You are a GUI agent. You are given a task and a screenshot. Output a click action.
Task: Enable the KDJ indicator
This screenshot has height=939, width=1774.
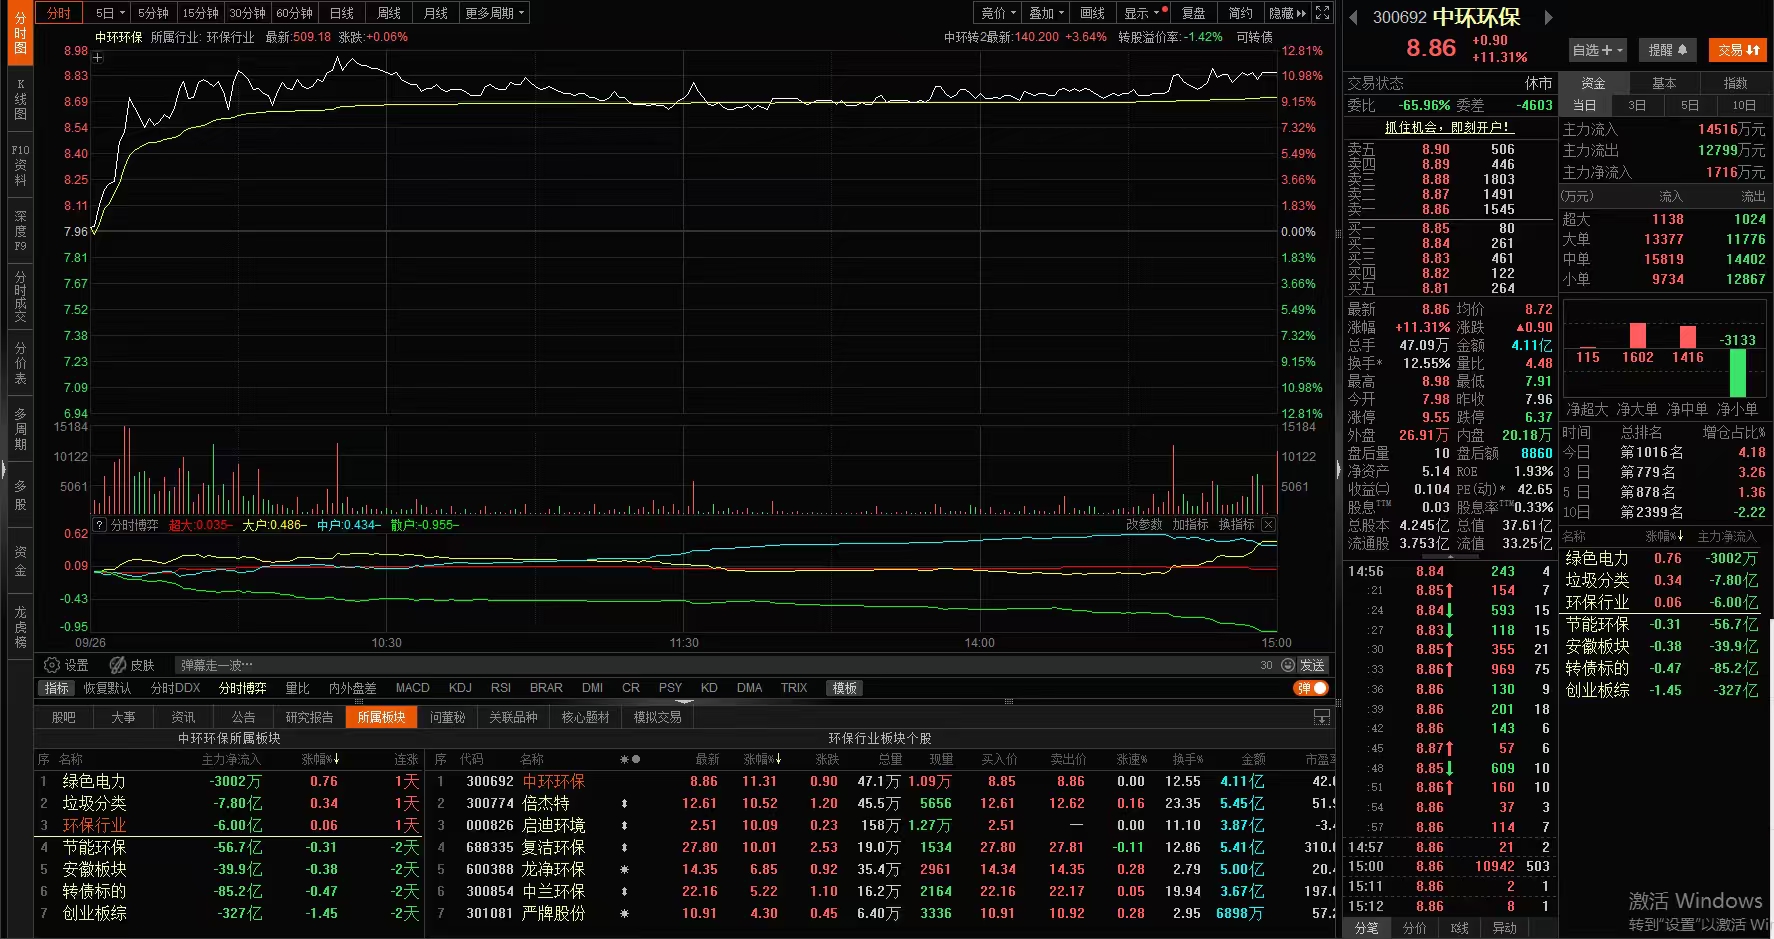[x=460, y=688]
